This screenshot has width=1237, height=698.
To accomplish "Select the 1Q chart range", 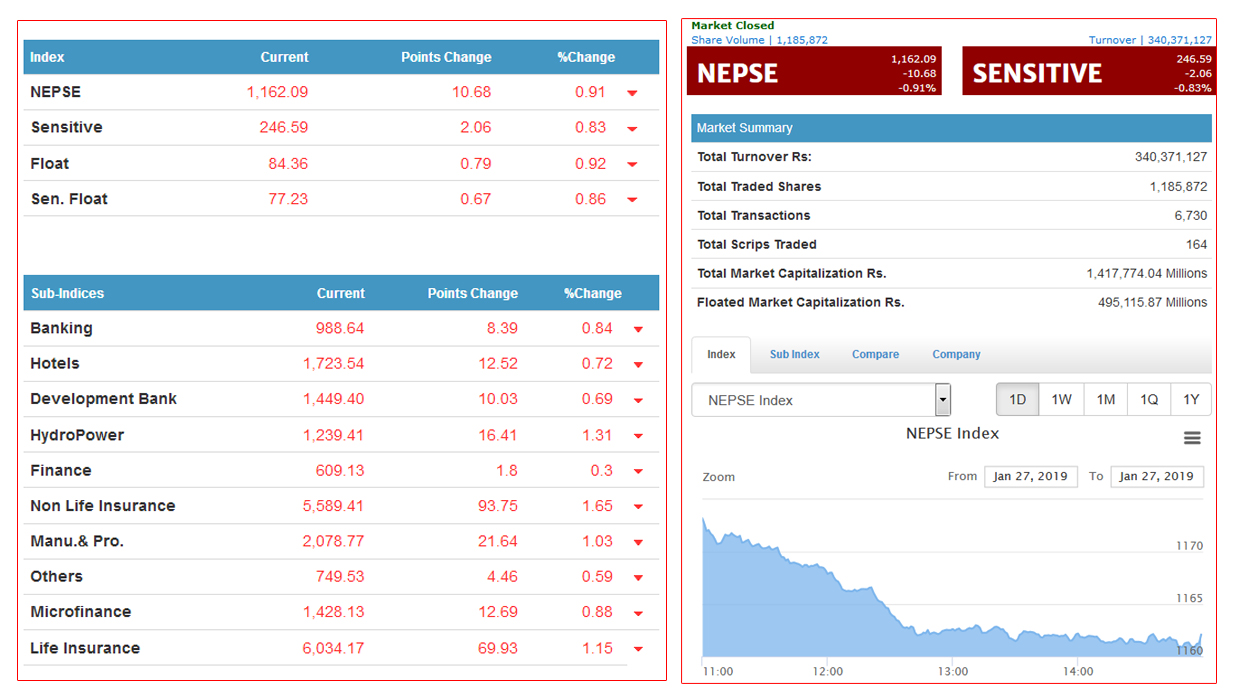I will pos(1149,399).
